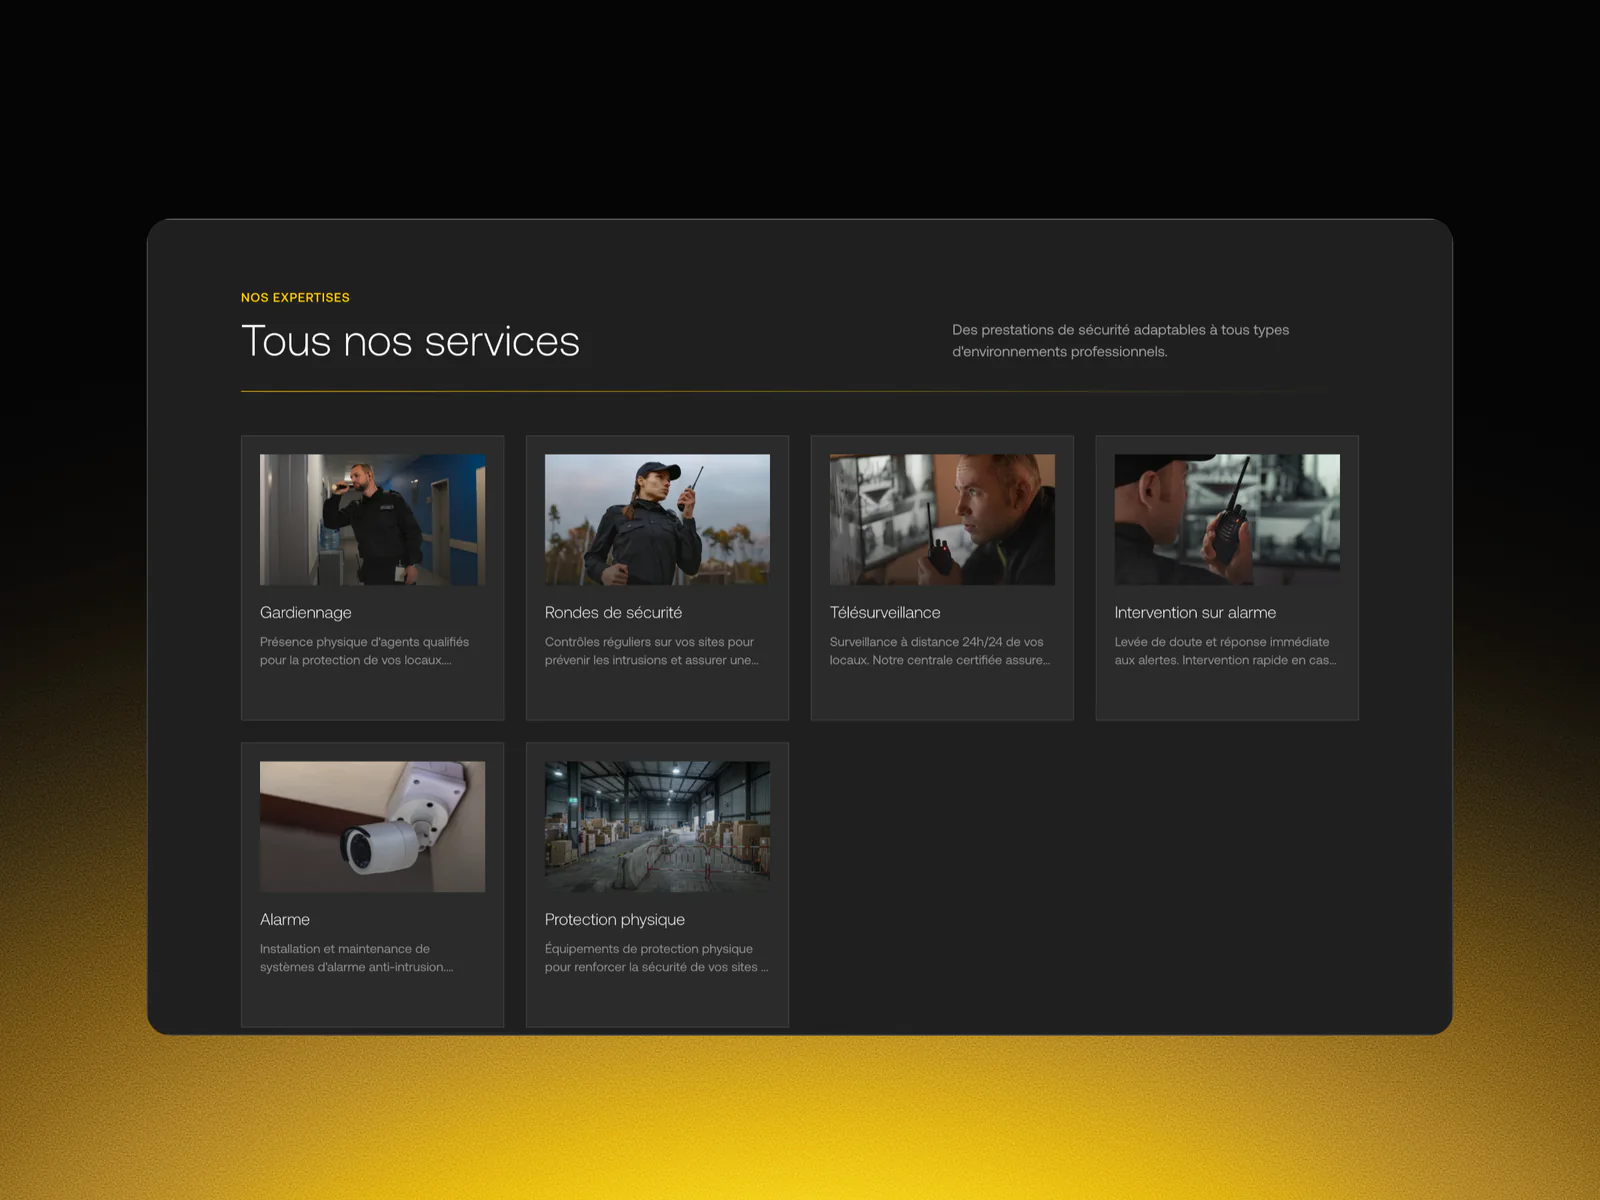The width and height of the screenshot is (1600, 1200).
Task: Open the Gardiennage service card image
Action: click(372, 520)
